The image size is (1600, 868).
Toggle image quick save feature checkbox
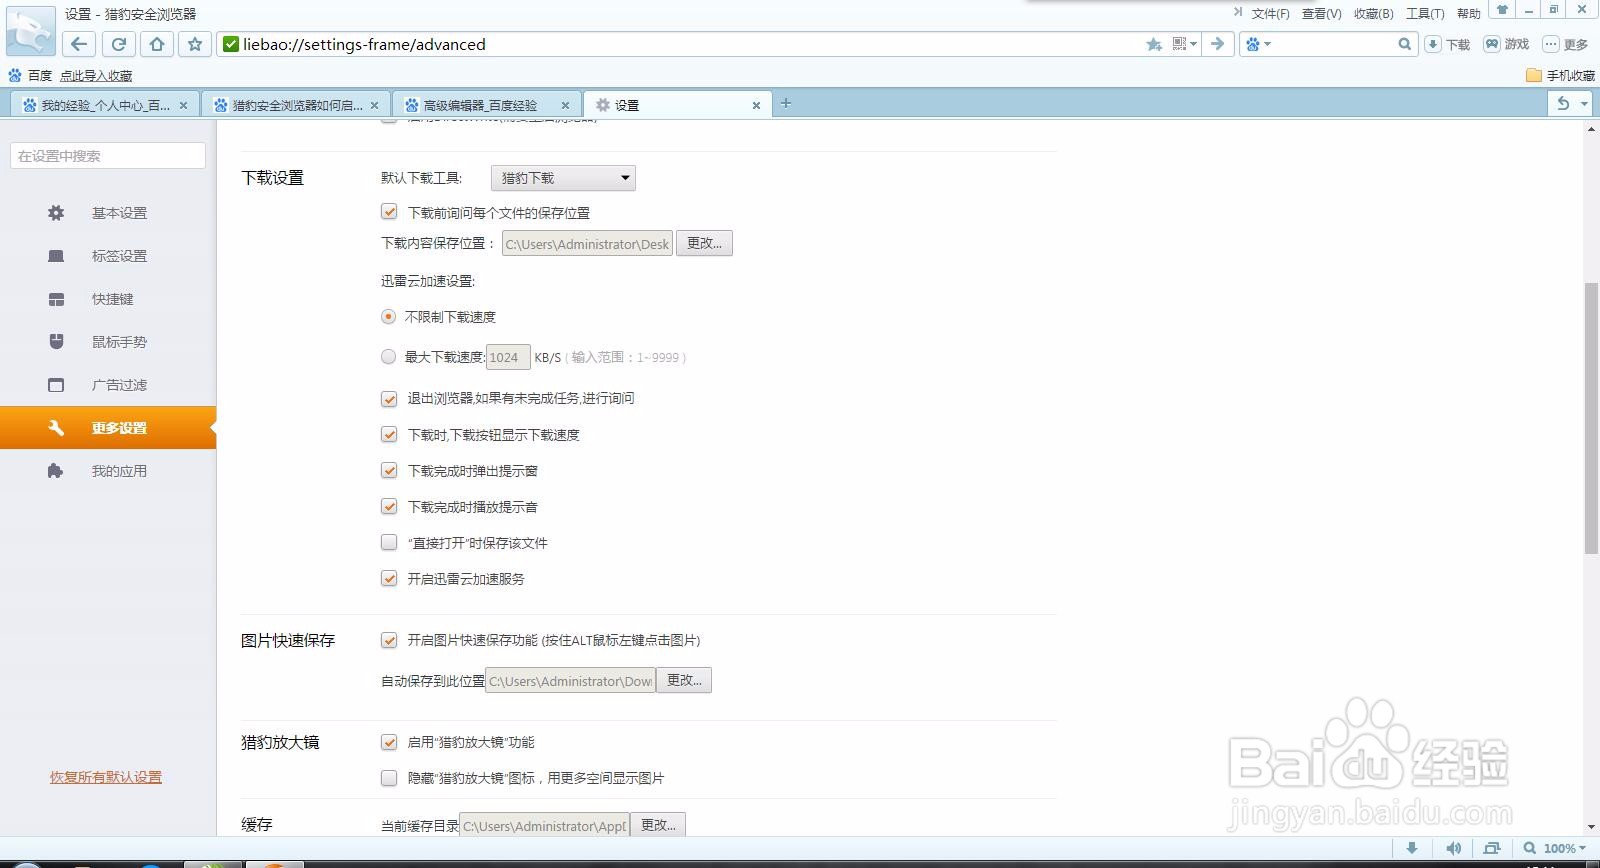(389, 640)
